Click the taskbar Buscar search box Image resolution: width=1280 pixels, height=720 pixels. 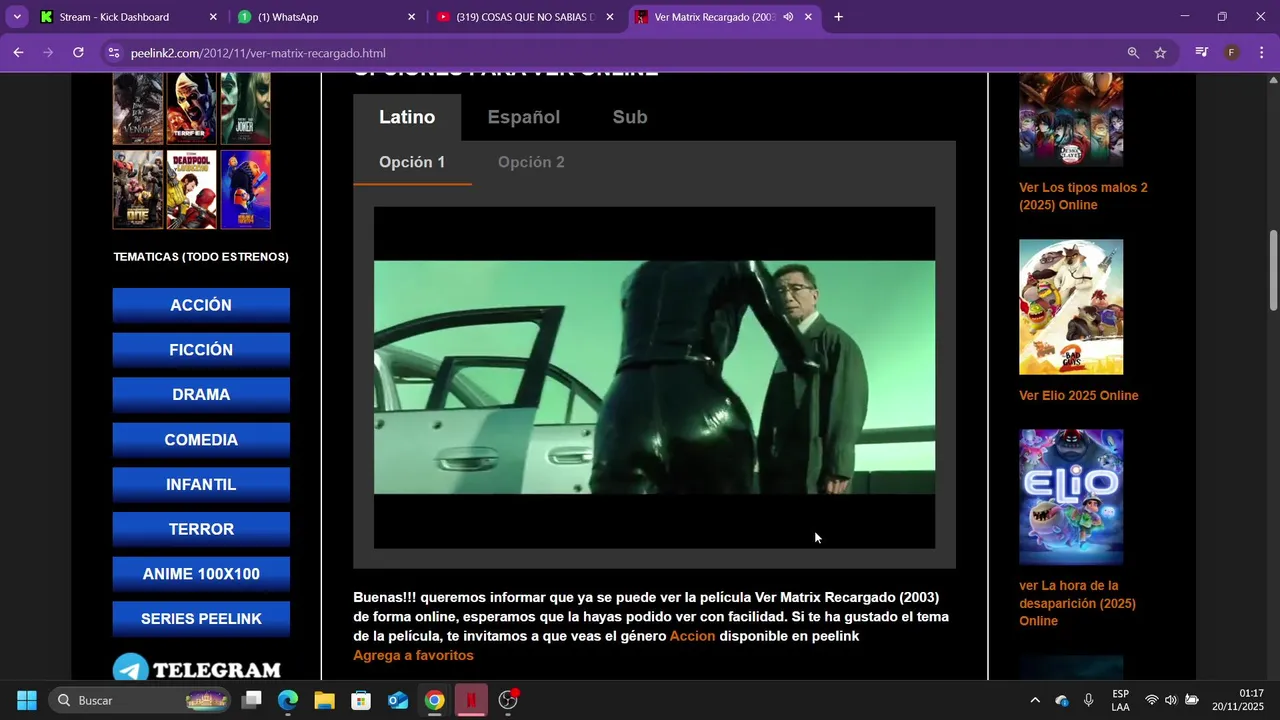[140, 700]
